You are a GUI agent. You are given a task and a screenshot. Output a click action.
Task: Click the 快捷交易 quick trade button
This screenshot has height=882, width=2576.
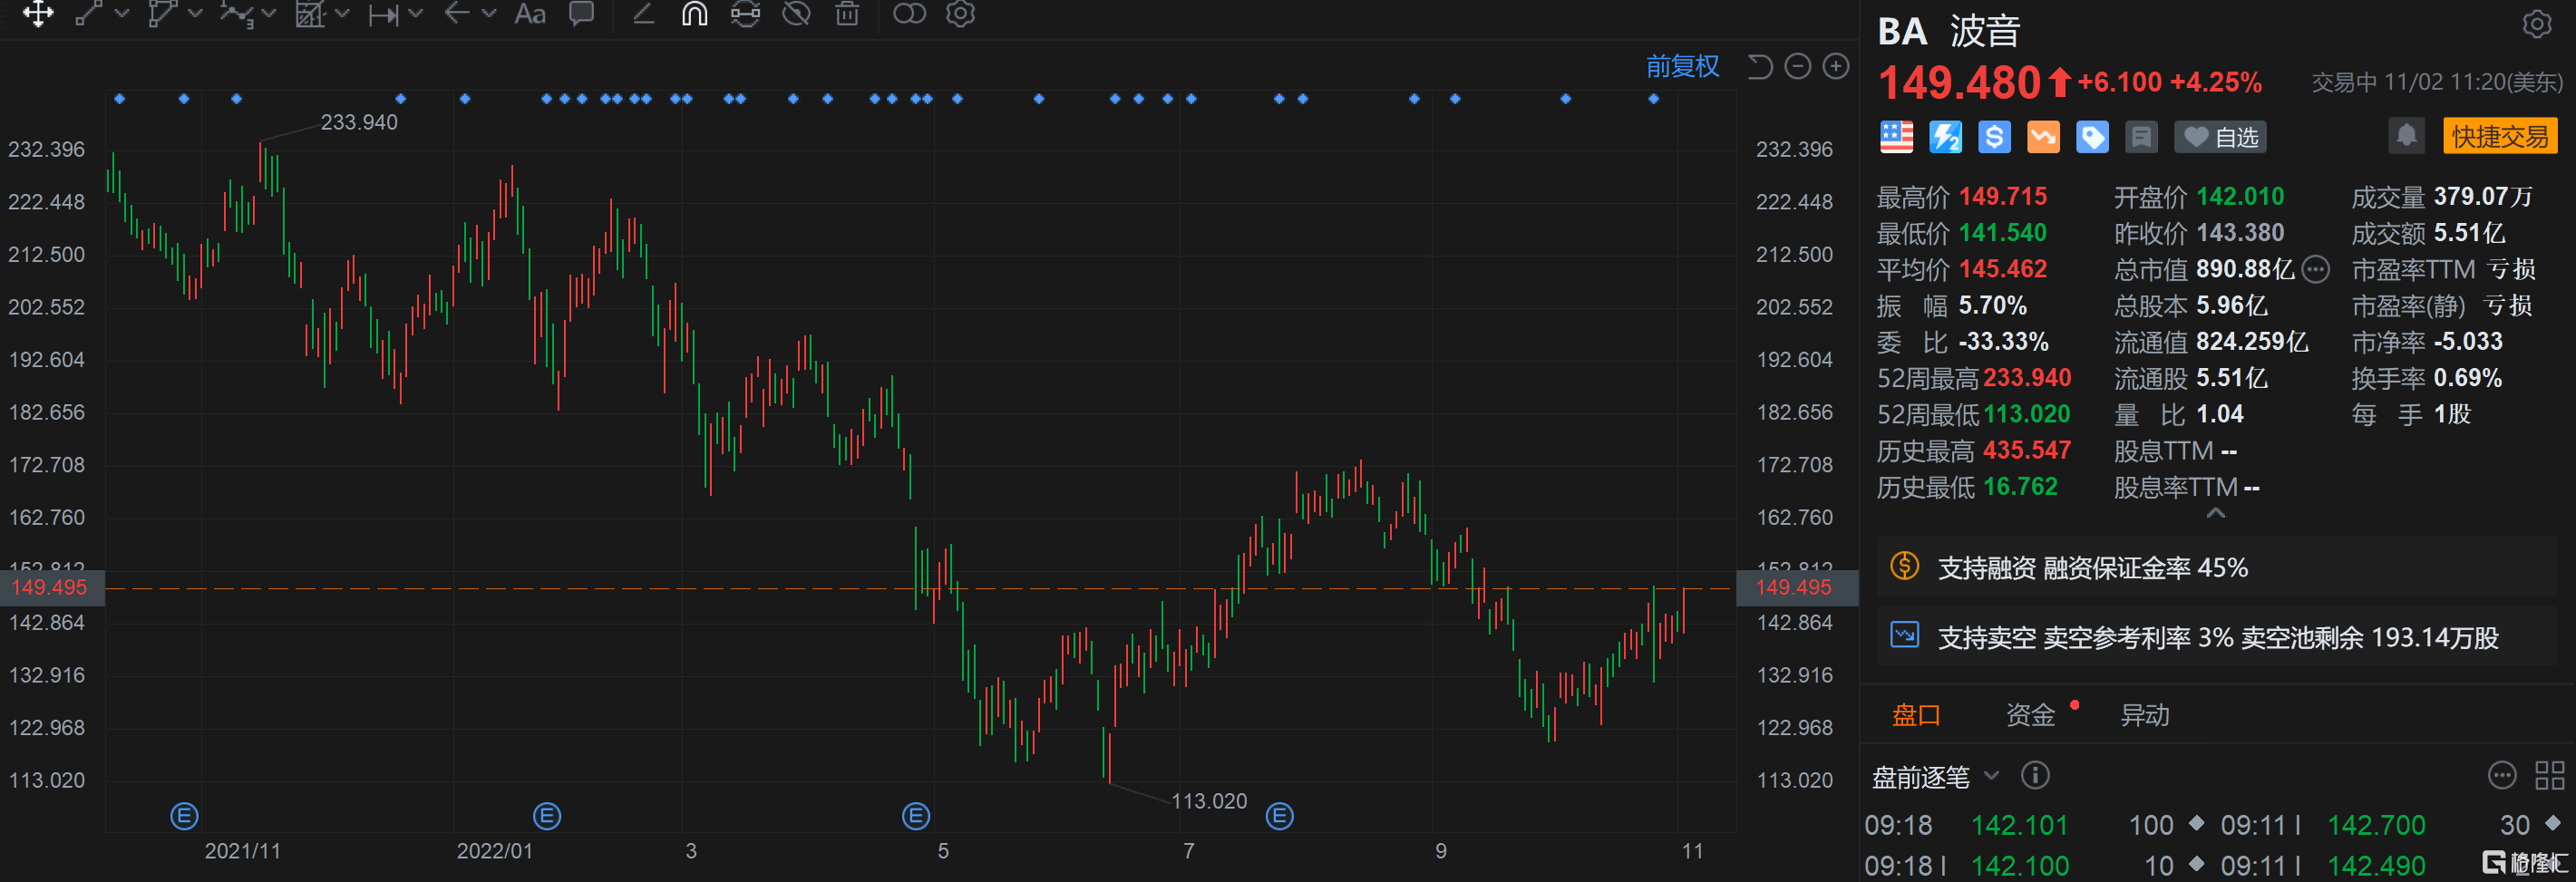click(x=2499, y=136)
